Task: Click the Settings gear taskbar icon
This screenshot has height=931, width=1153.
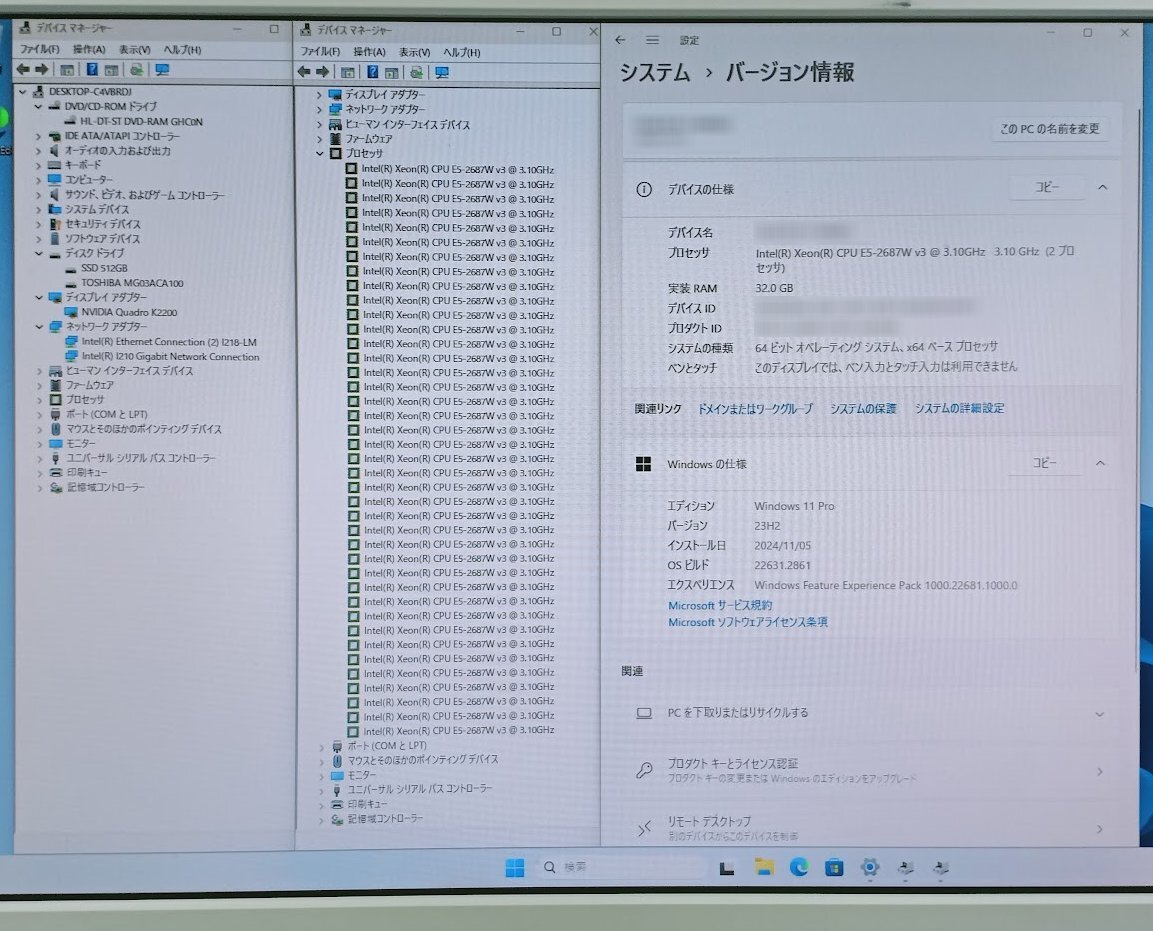Action: tap(870, 868)
